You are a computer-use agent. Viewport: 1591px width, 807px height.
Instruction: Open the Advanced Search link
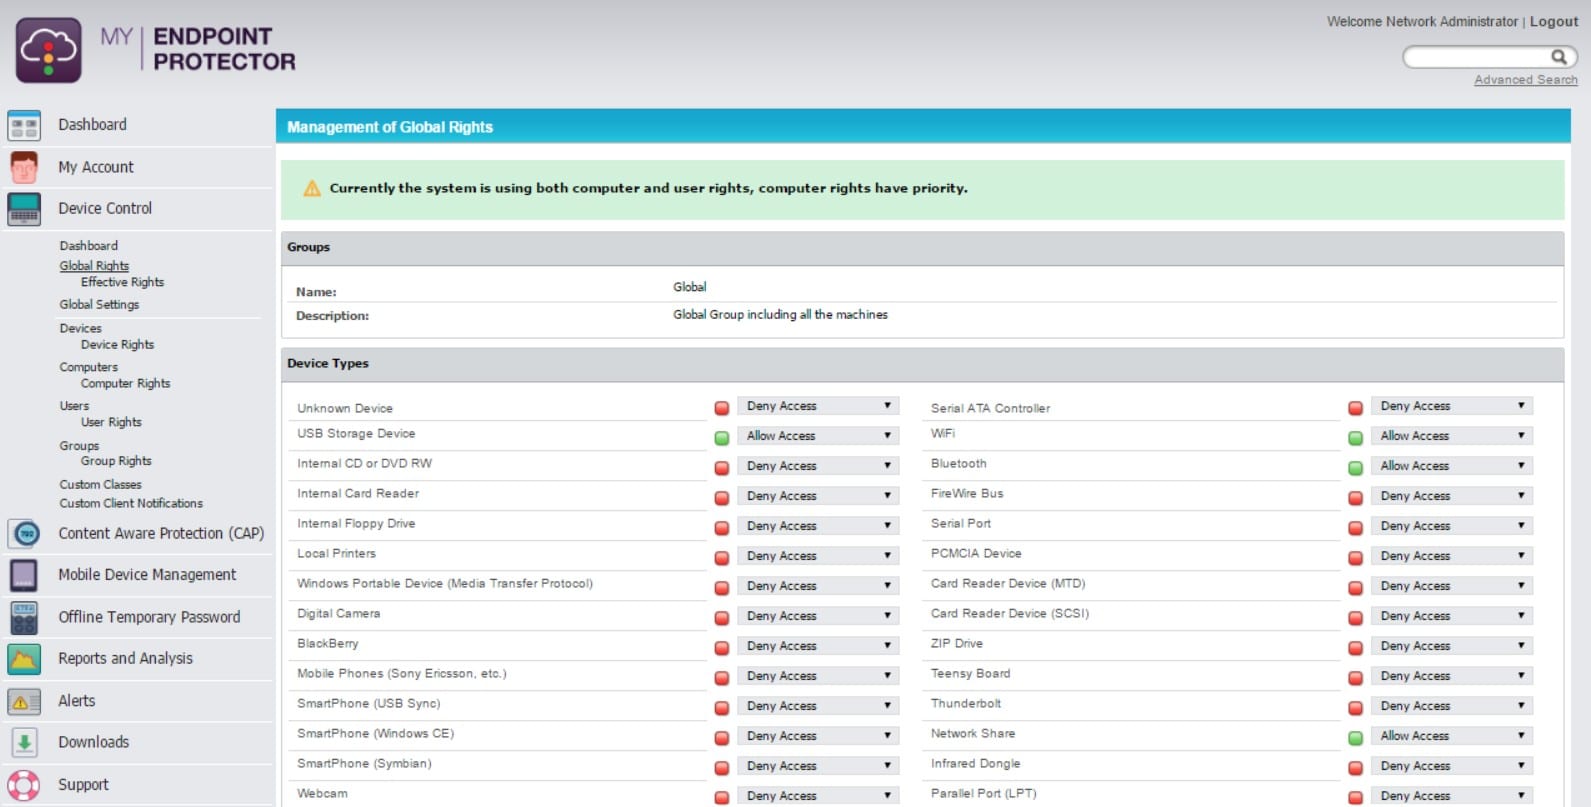1525,80
